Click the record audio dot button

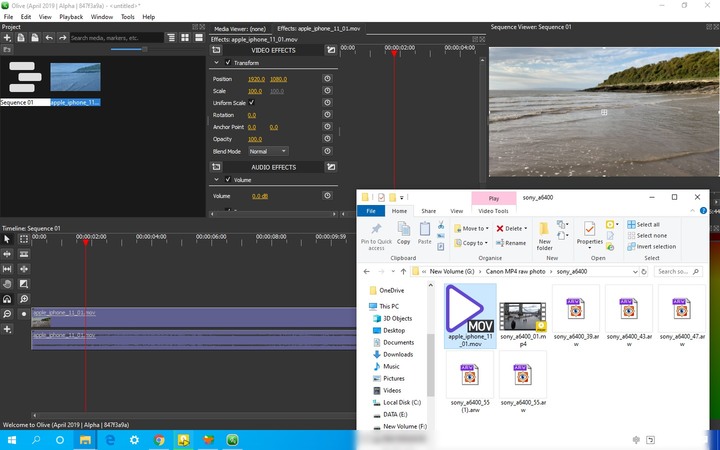[x=23, y=314]
